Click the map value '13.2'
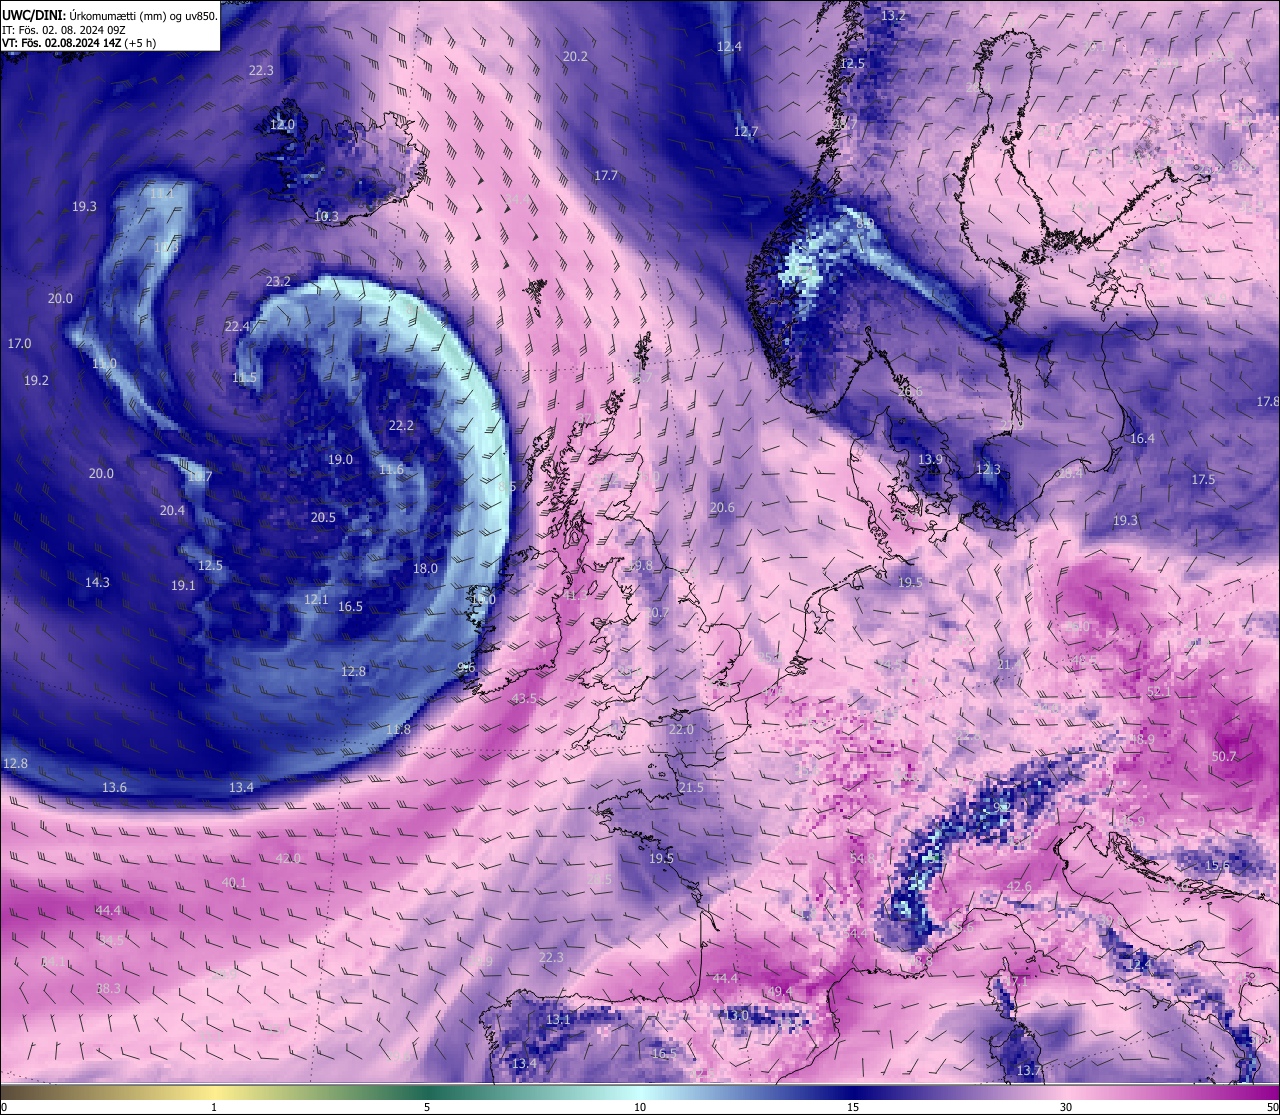 [x=893, y=16]
